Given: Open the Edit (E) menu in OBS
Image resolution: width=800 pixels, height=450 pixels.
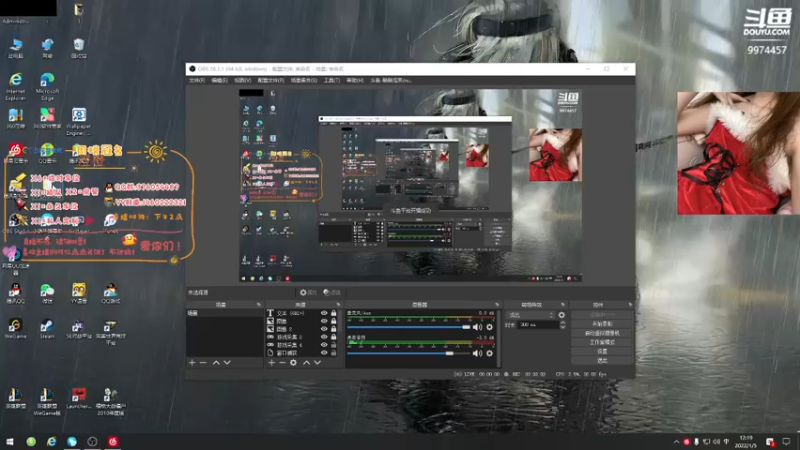Looking at the screenshot, I should point(219,80).
